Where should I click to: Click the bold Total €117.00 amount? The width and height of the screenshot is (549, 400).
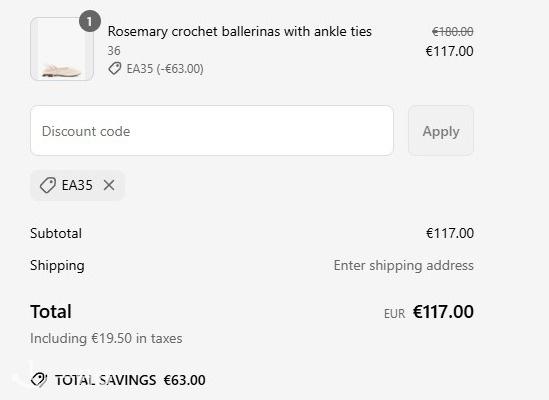(443, 311)
